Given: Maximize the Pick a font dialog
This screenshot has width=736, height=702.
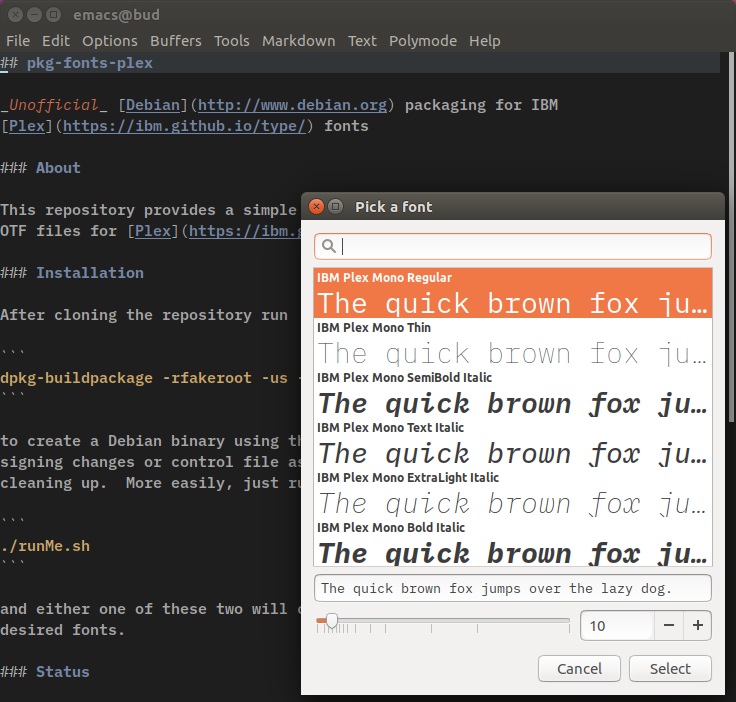Looking at the screenshot, I should (x=335, y=206).
